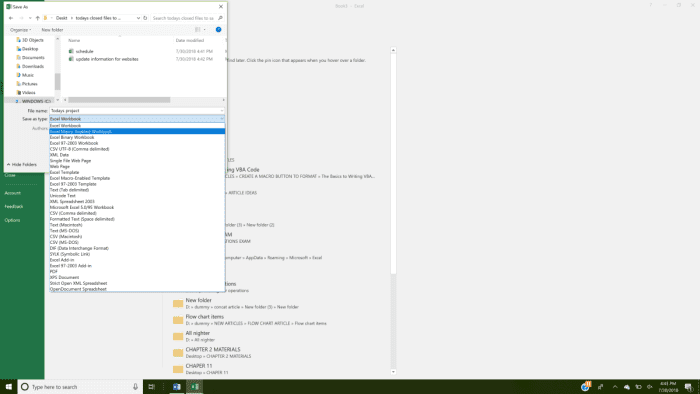
Task: Go back in the Save As dialog
Action: click(x=11, y=18)
